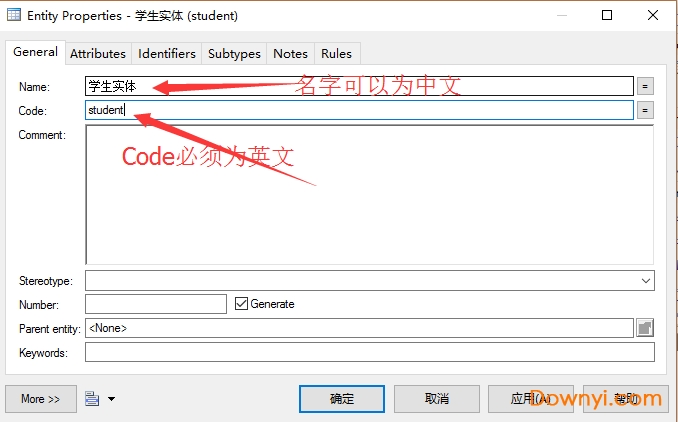The image size is (678, 422).
Task: Close the Entity Properties dialog
Action: pyautogui.click(x=653, y=15)
